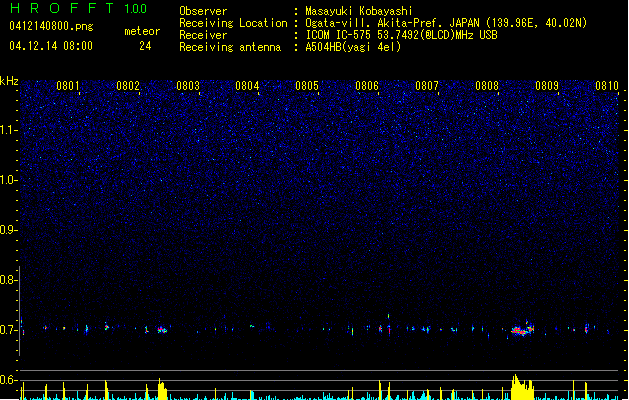
Task: Select observer name Masayuki Kobayashi
Action: 359,11
